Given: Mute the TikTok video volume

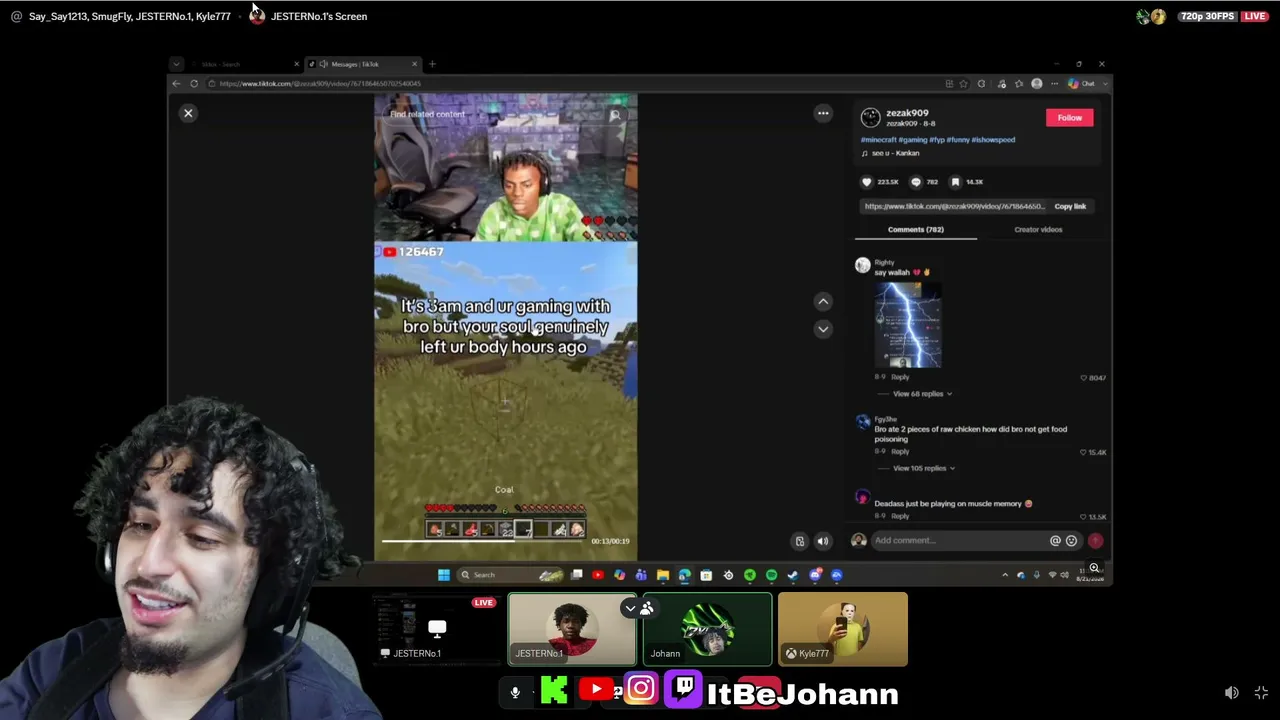Looking at the screenshot, I should 823,541.
